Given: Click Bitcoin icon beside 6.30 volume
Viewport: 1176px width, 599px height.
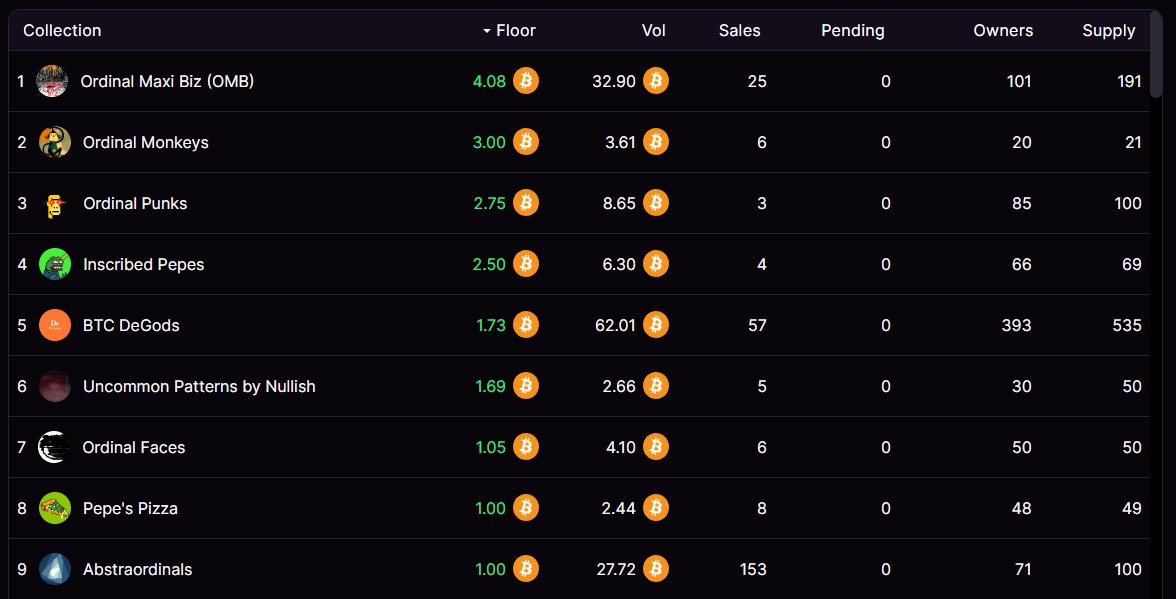Looking at the screenshot, I should [656, 264].
